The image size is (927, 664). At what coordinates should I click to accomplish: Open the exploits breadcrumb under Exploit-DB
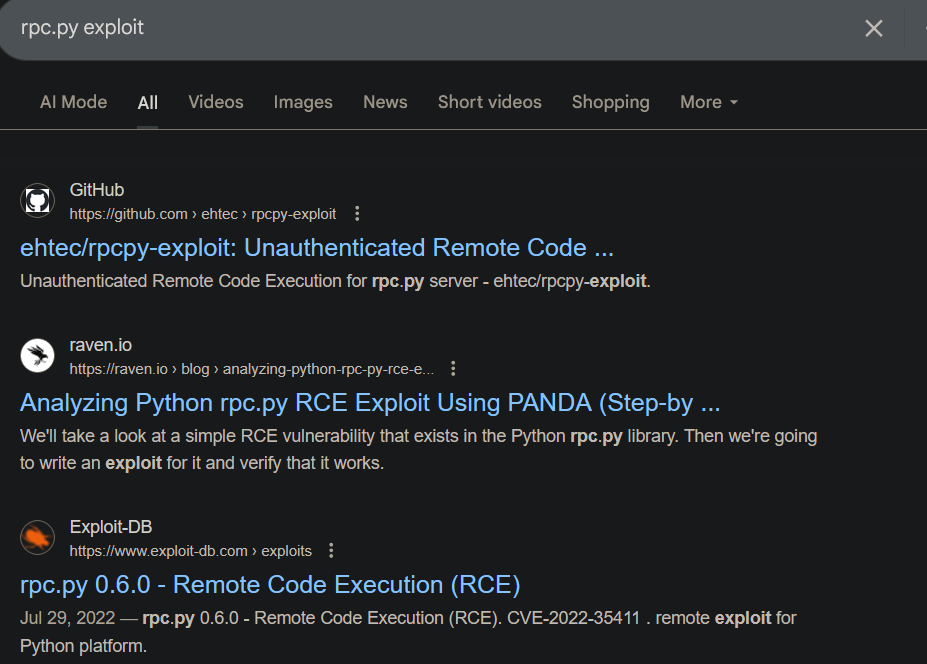(287, 550)
